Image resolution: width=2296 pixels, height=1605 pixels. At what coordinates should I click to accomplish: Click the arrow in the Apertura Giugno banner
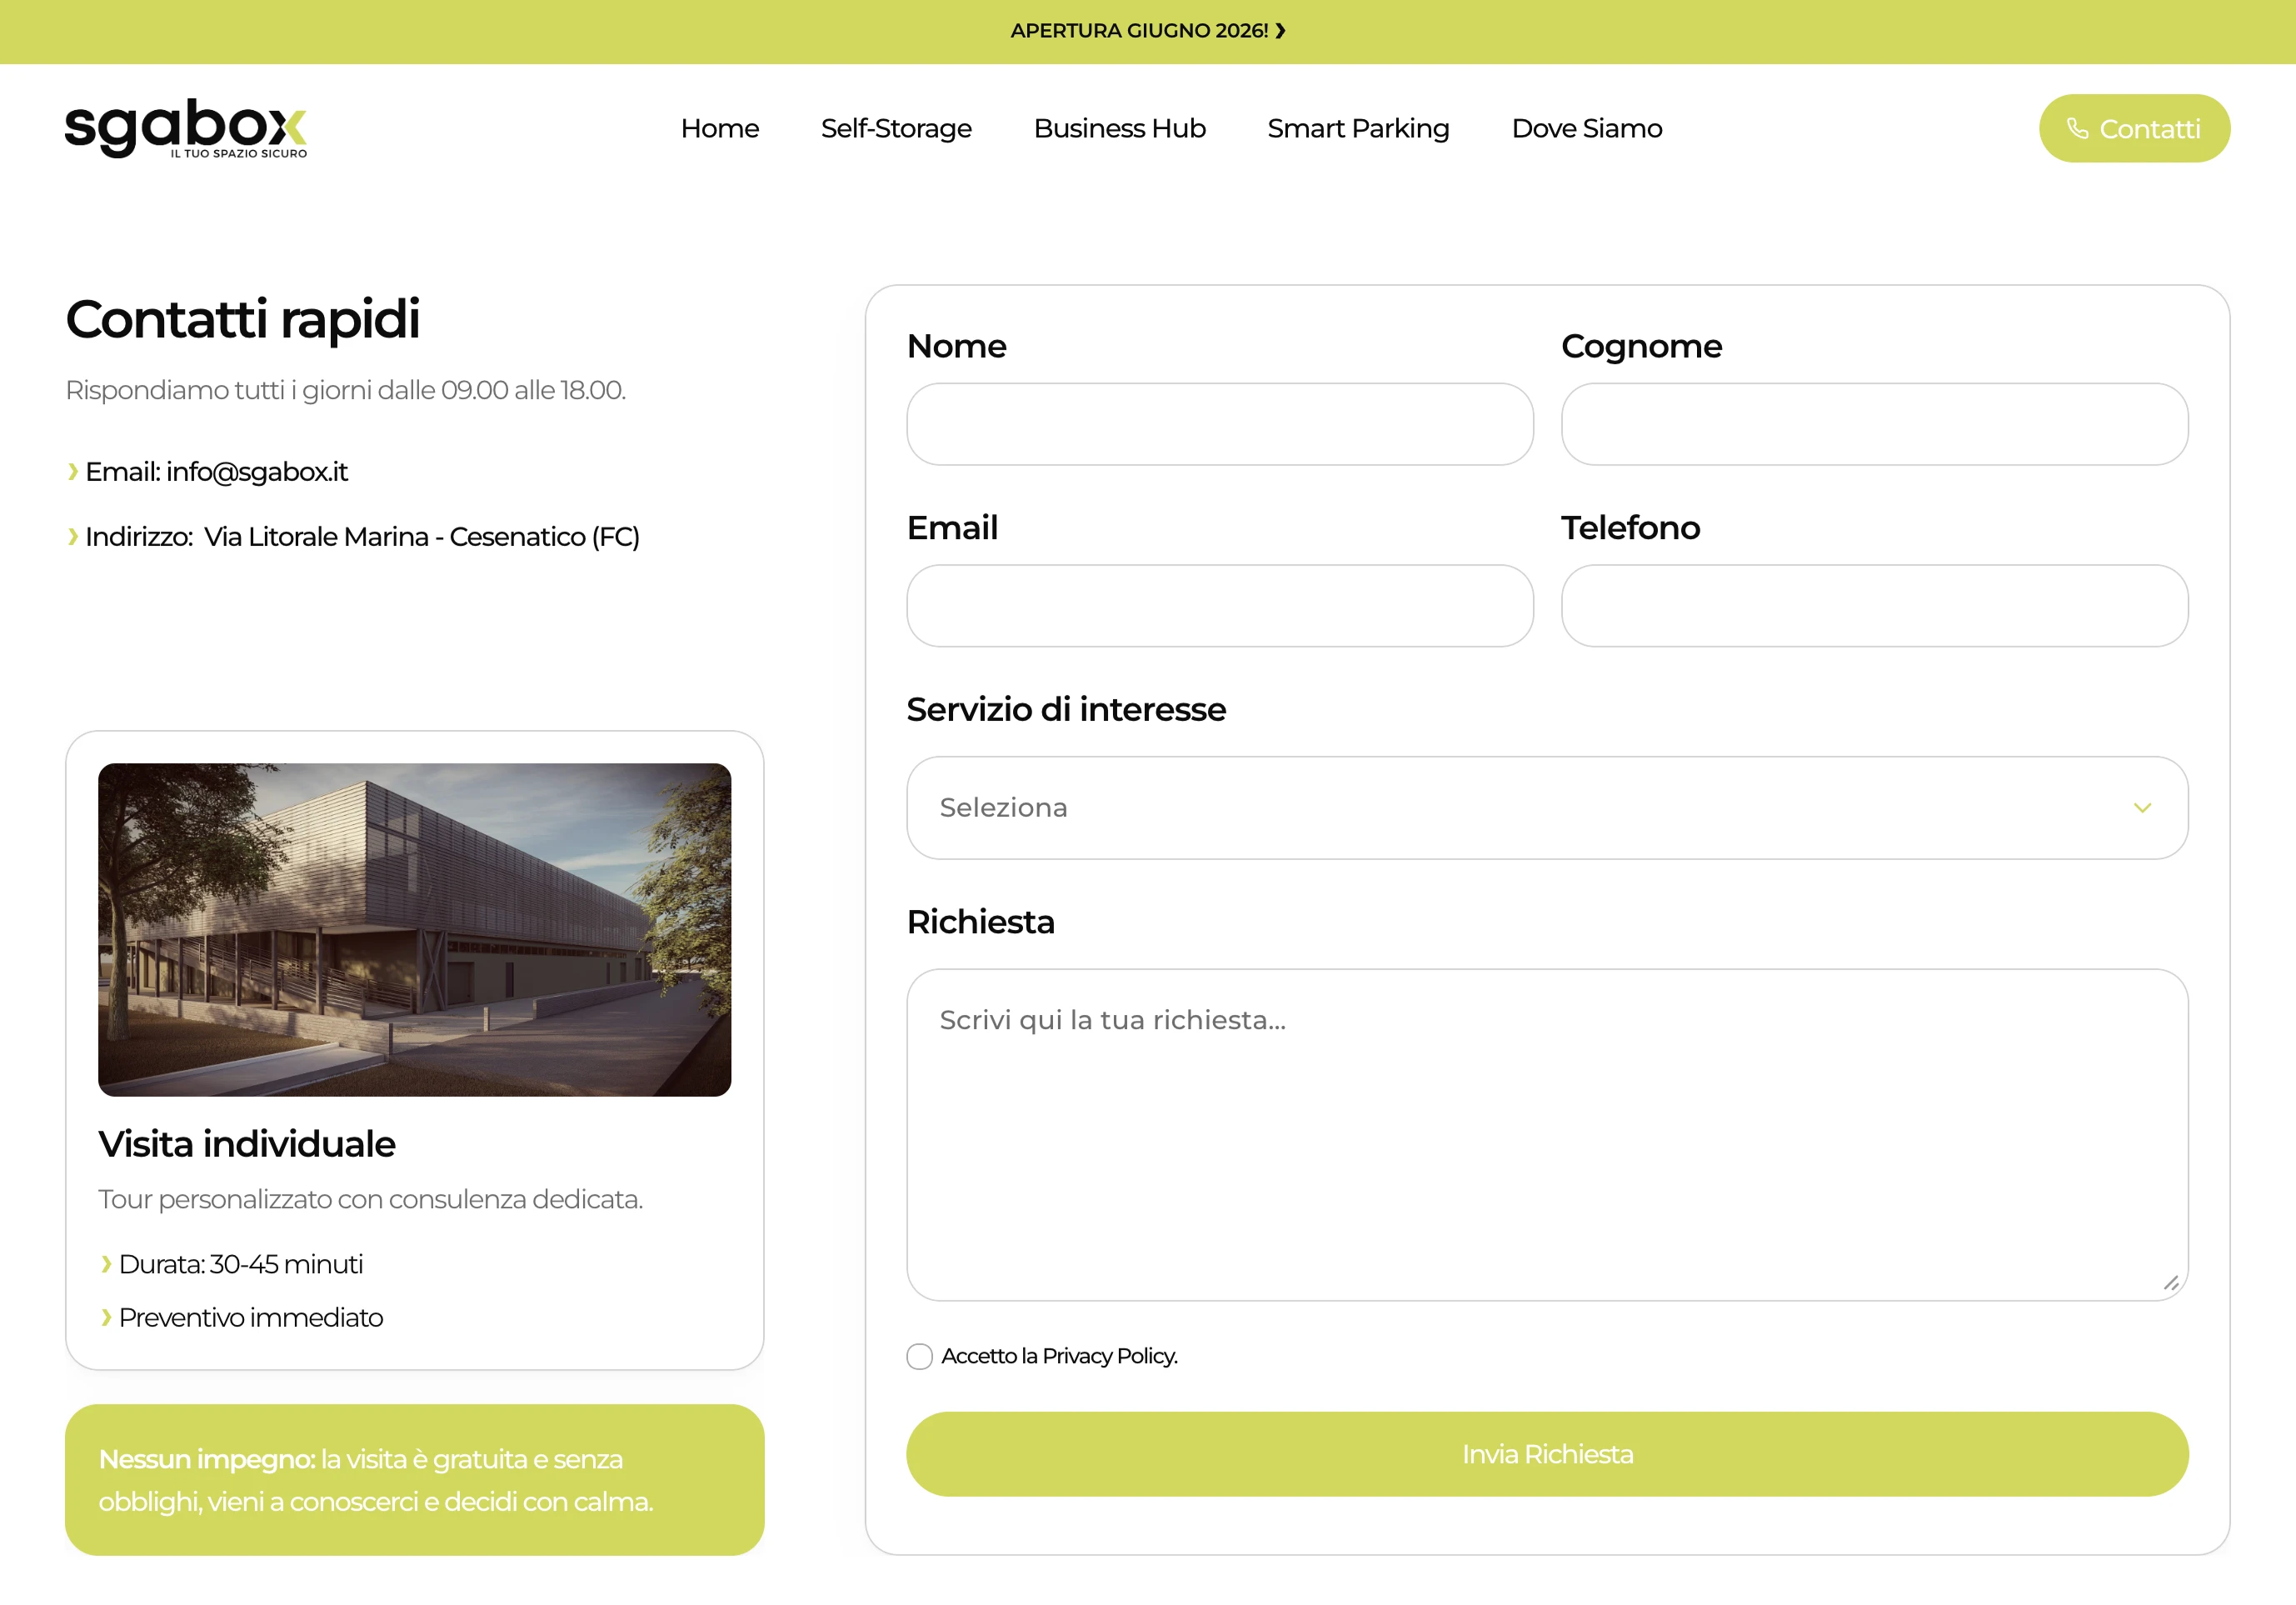(x=1280, y=31)
